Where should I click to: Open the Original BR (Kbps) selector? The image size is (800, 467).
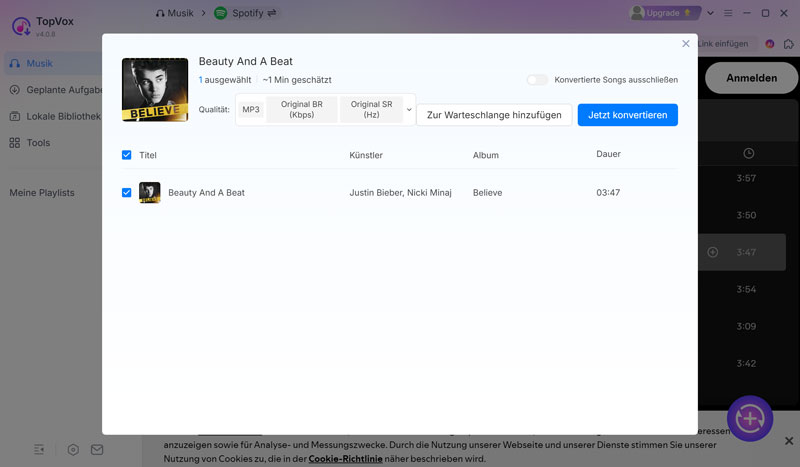click(x=302, y=110)
